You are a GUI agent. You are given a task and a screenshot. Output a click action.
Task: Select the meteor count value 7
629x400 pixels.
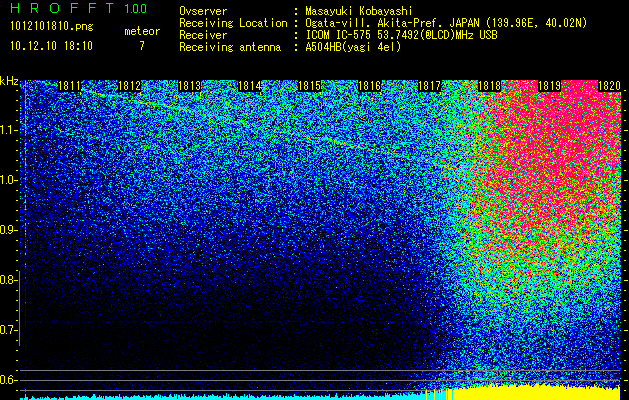tap(142, 46)
